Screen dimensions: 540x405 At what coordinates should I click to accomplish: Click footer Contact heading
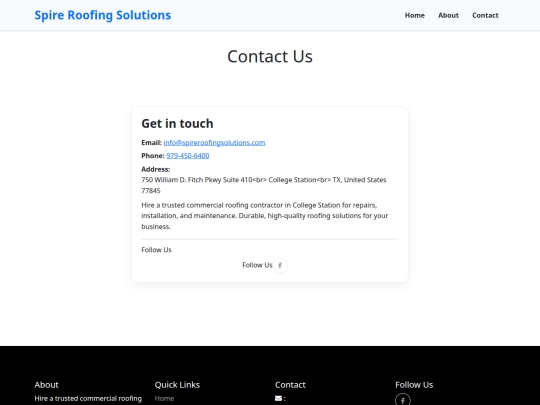pos(290,385)
